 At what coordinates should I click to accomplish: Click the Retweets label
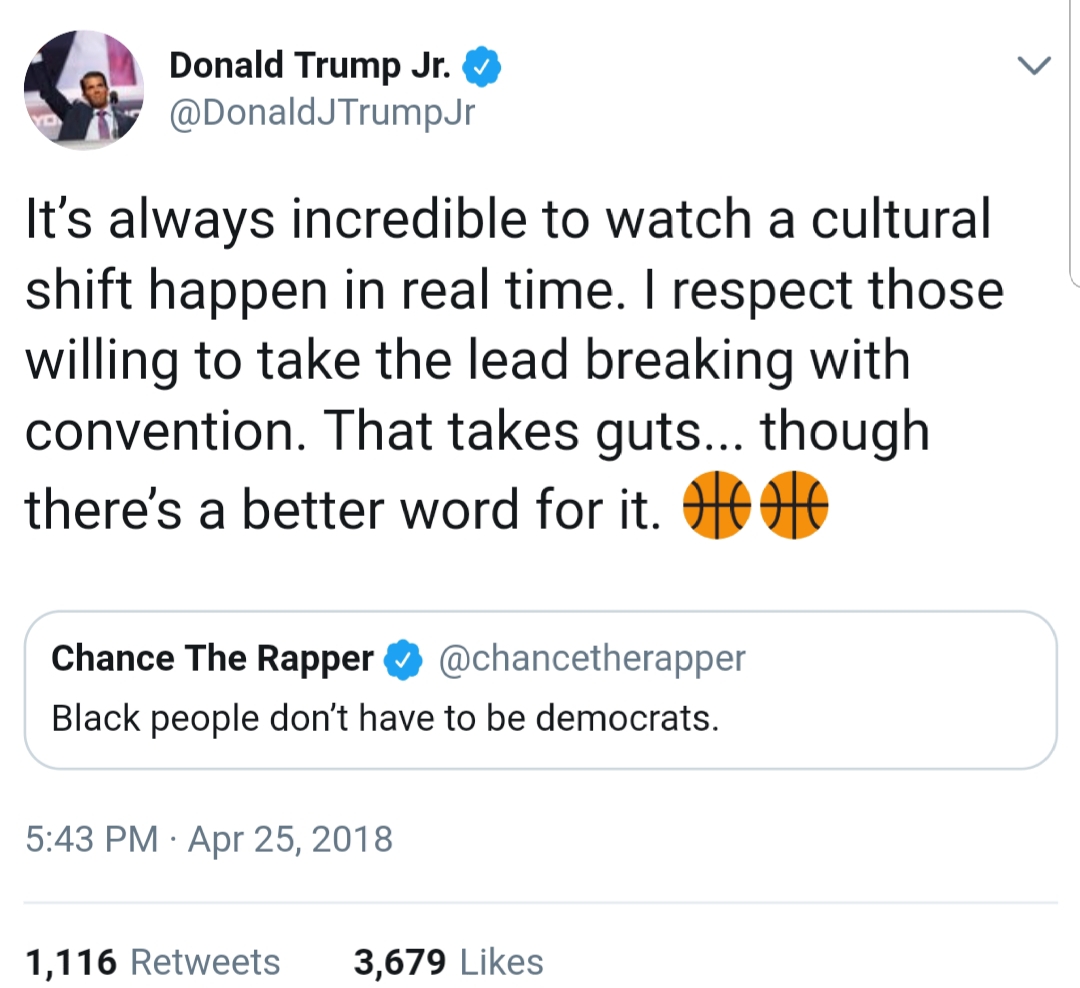(205, 962)
